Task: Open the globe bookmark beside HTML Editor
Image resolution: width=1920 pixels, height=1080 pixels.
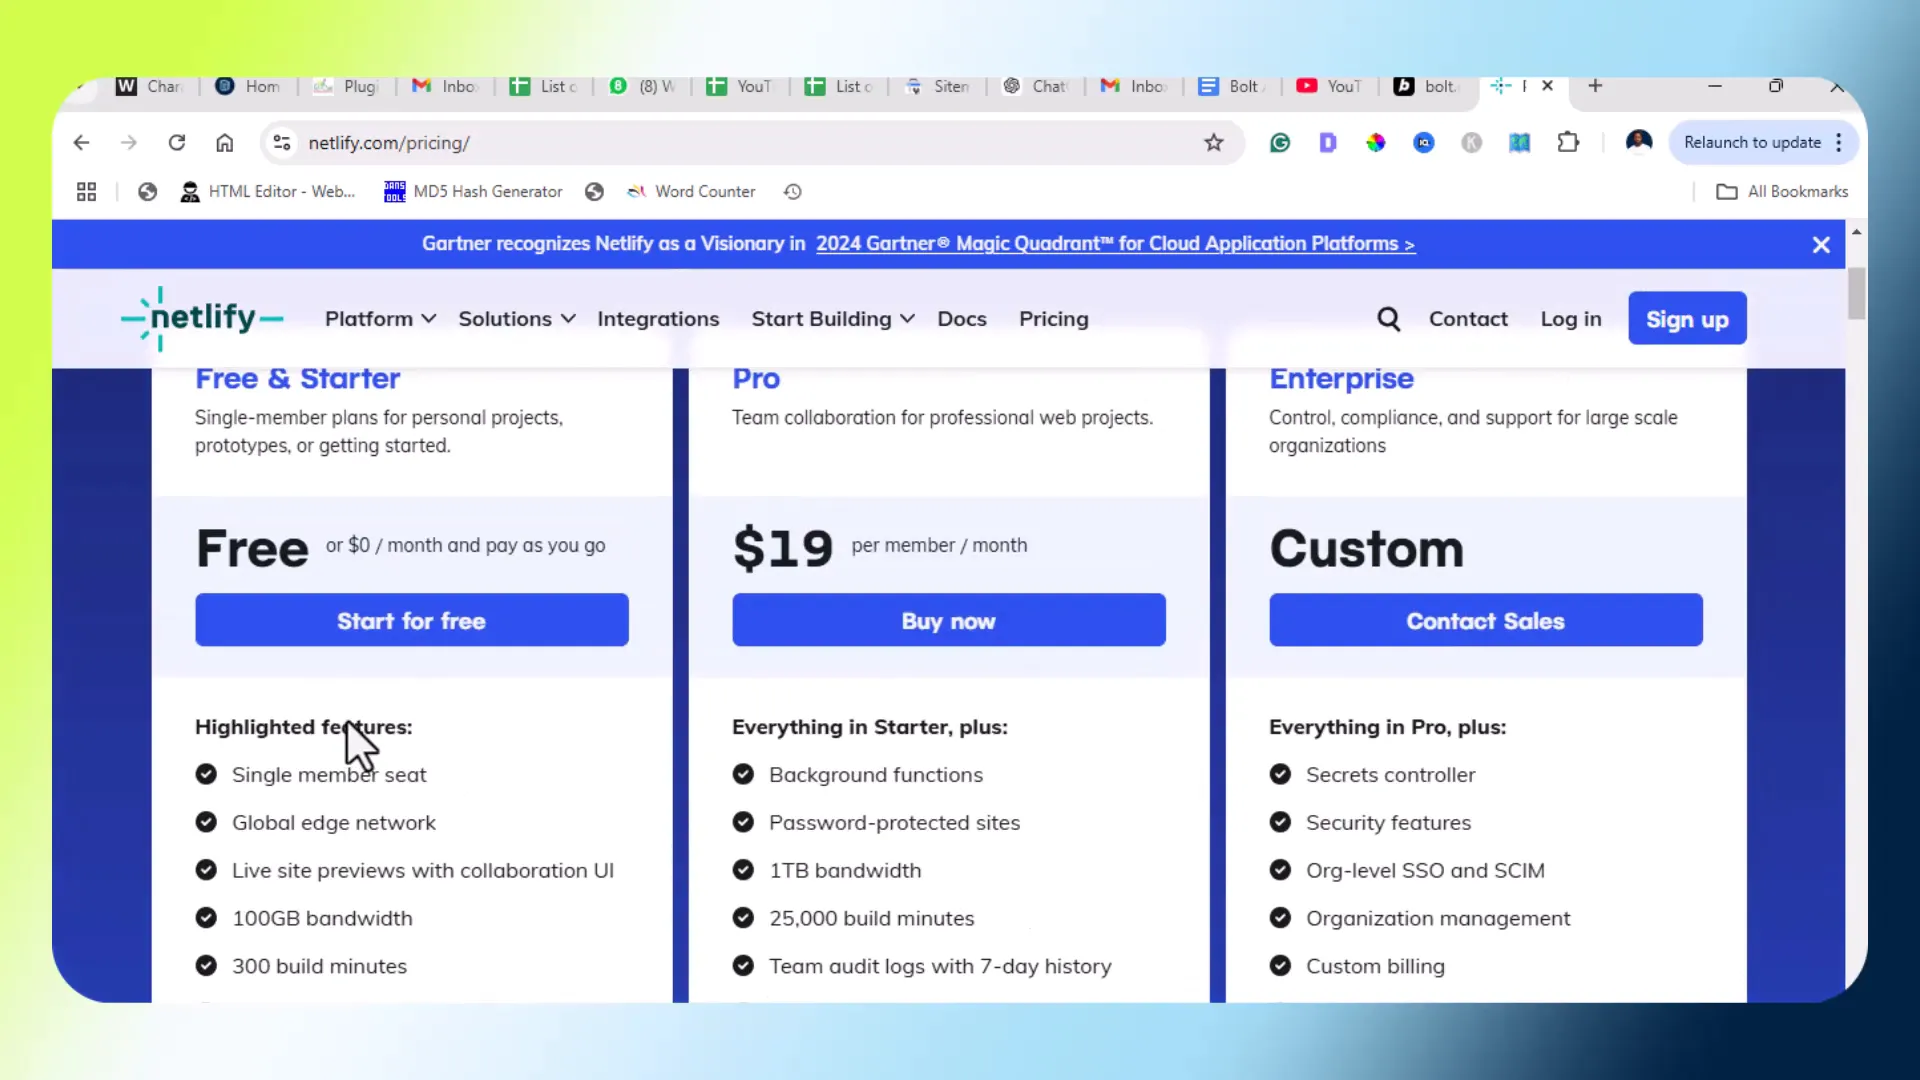Action: [148, 192]
